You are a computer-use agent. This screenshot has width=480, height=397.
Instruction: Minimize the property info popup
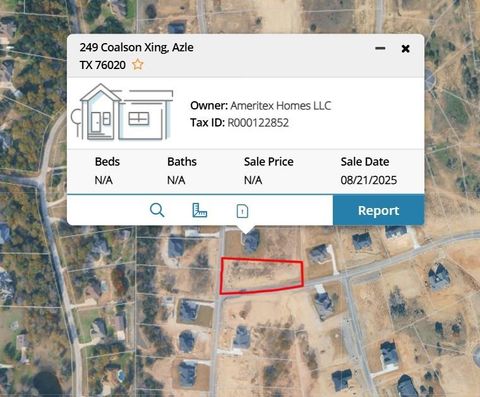tap(380, 48)
